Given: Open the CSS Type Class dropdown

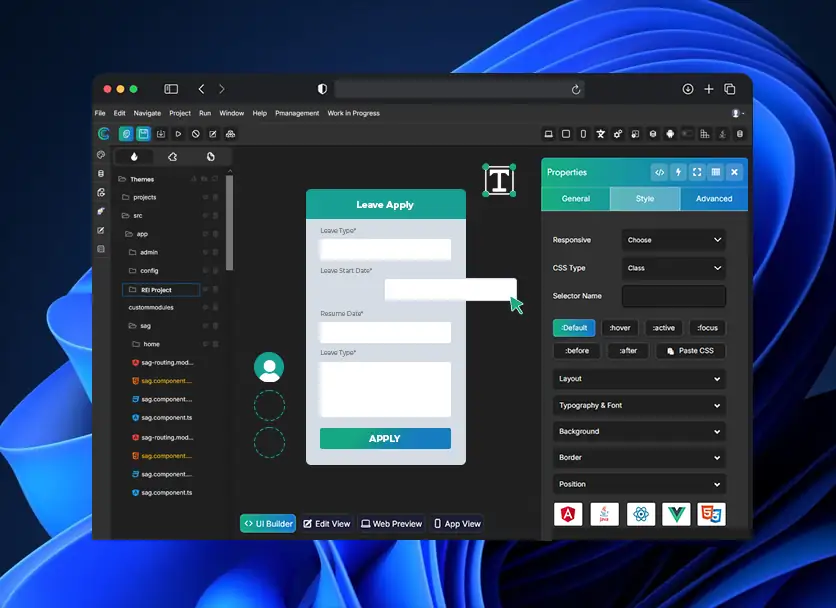Looking at the screenshot, I should [x=674, y=268].
